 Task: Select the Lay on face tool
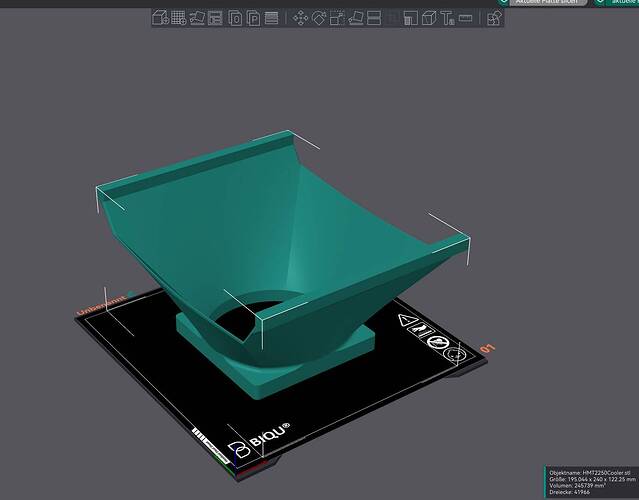tap(356, 18)
